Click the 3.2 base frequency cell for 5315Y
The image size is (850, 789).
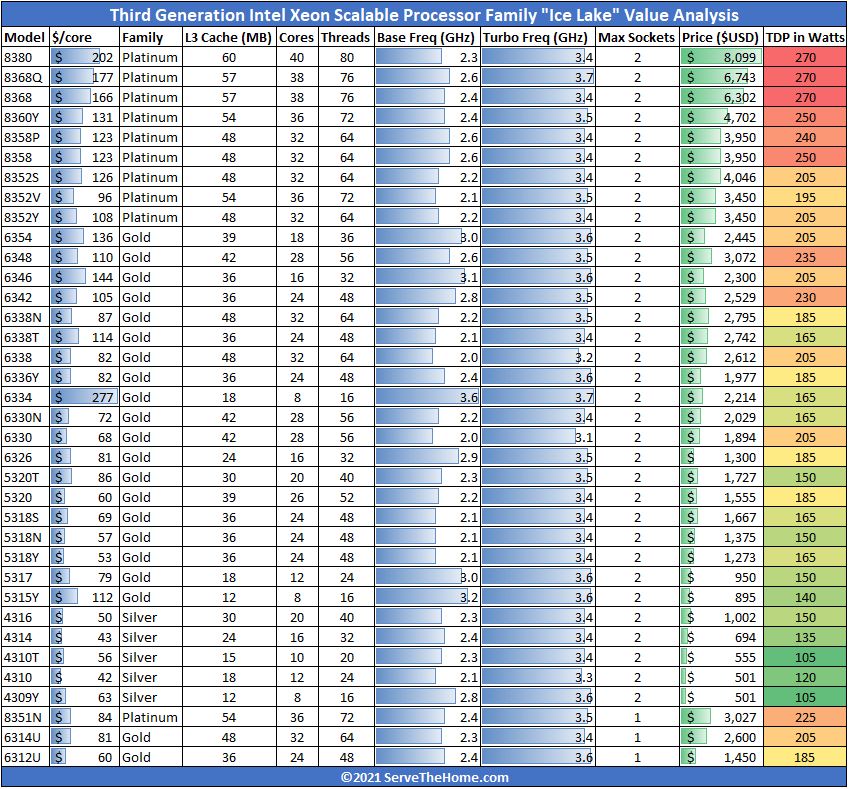pos(426,598)
